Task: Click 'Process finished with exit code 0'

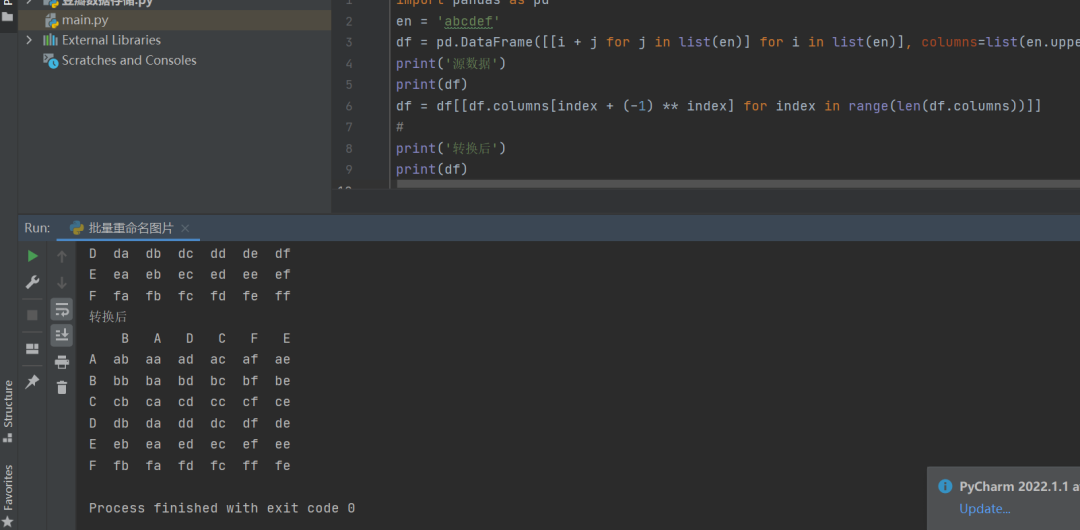Action: click(x=222, y=509)
